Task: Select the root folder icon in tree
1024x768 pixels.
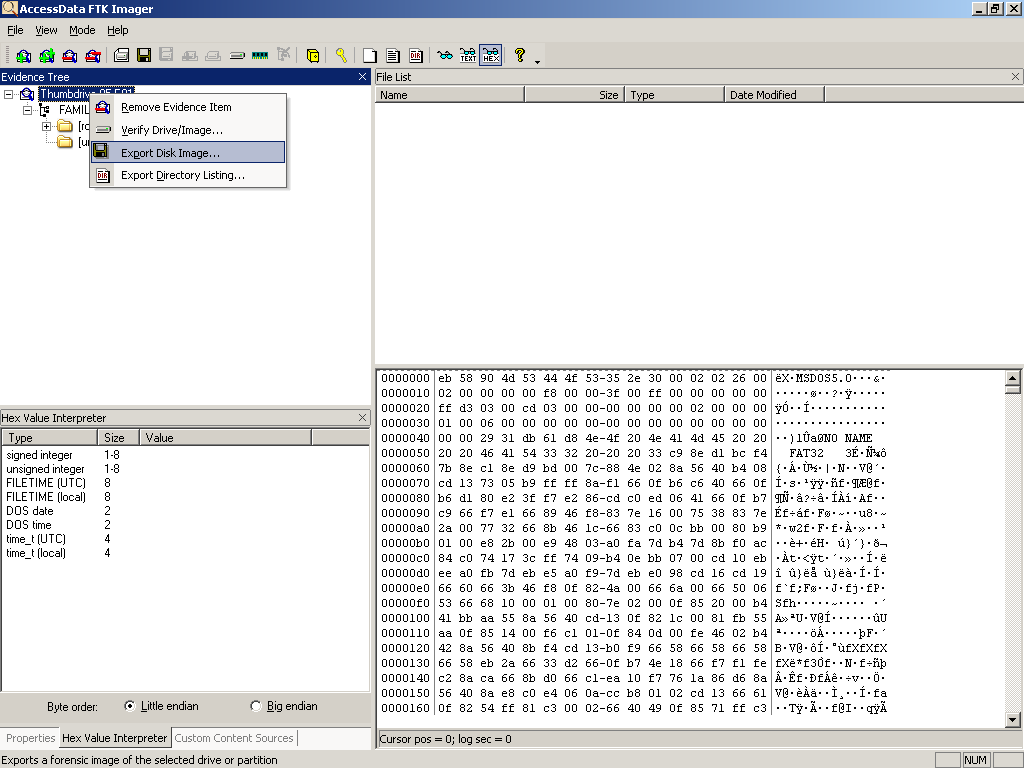Action: (x=65, y=125)
